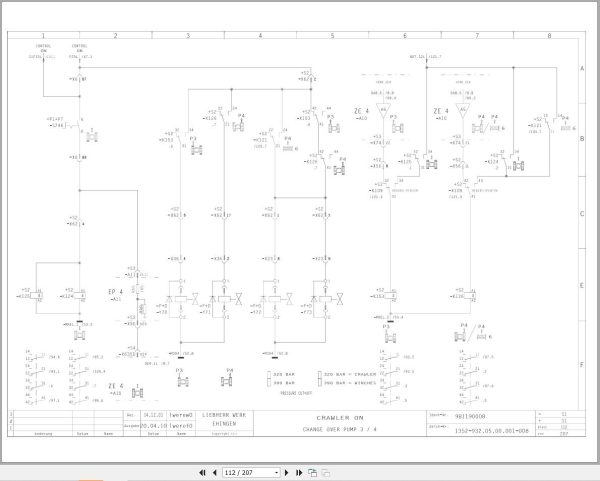Click row marker A on the right border
The width and height of the screenshot is (600, 481).
(x=582, y=68)
